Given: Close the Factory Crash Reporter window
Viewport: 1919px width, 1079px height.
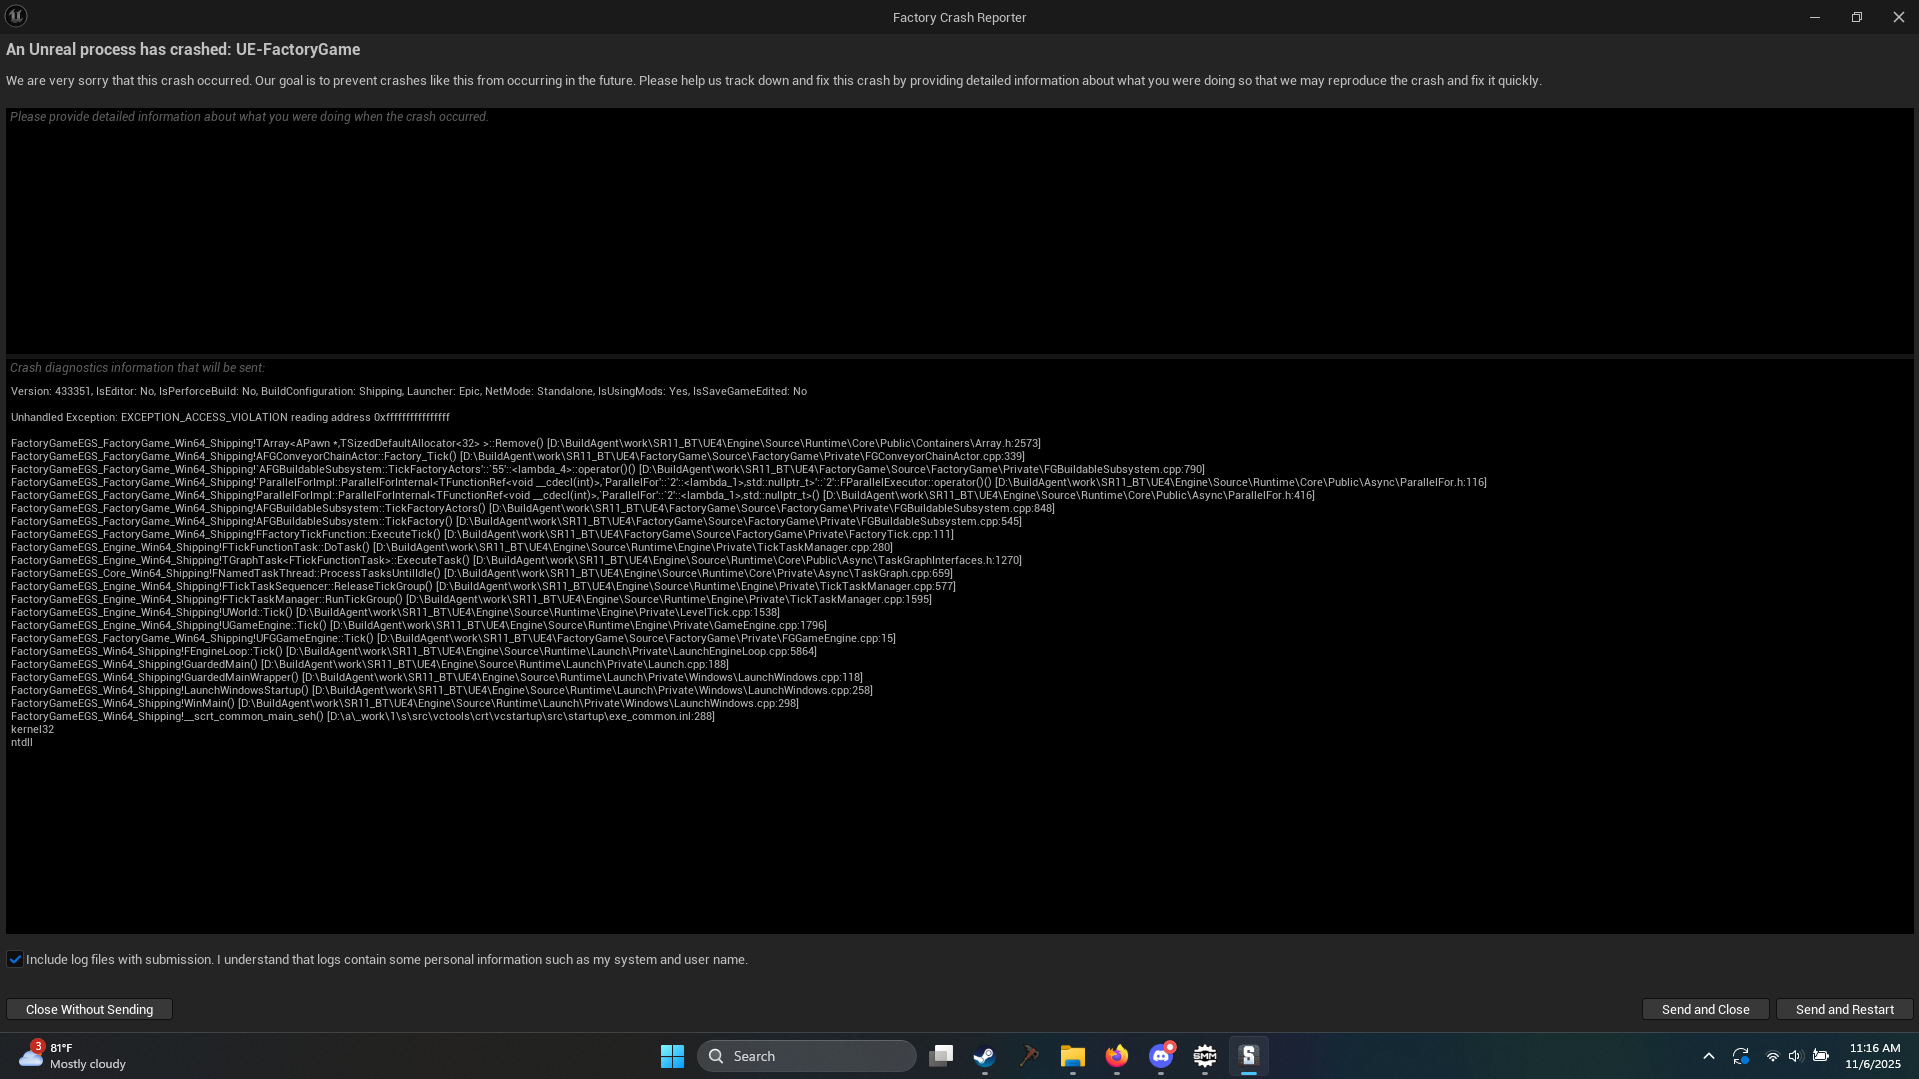Looking at the screenshot, I should (1898, 17).
